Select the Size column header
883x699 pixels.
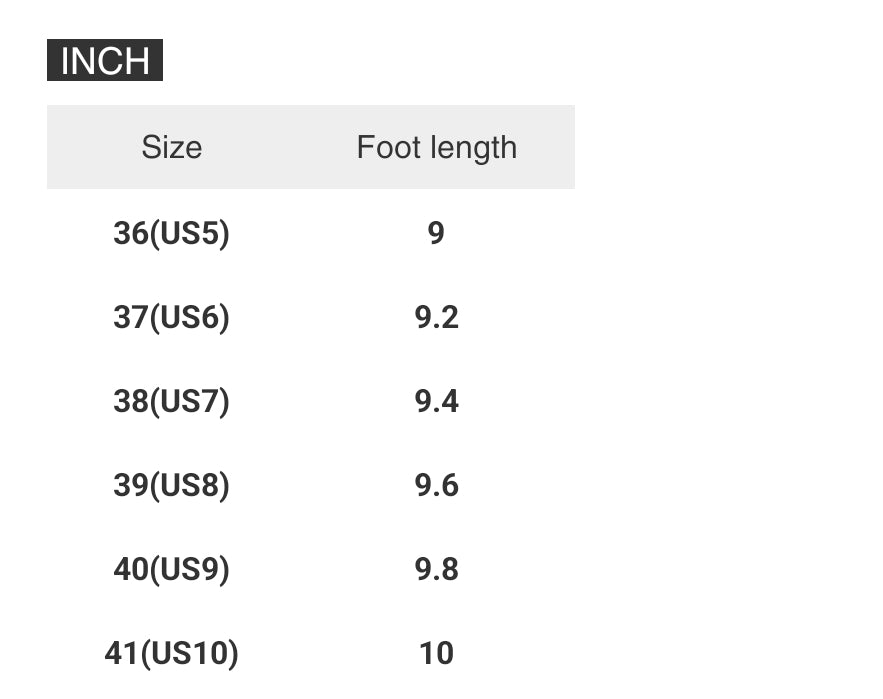171,147
